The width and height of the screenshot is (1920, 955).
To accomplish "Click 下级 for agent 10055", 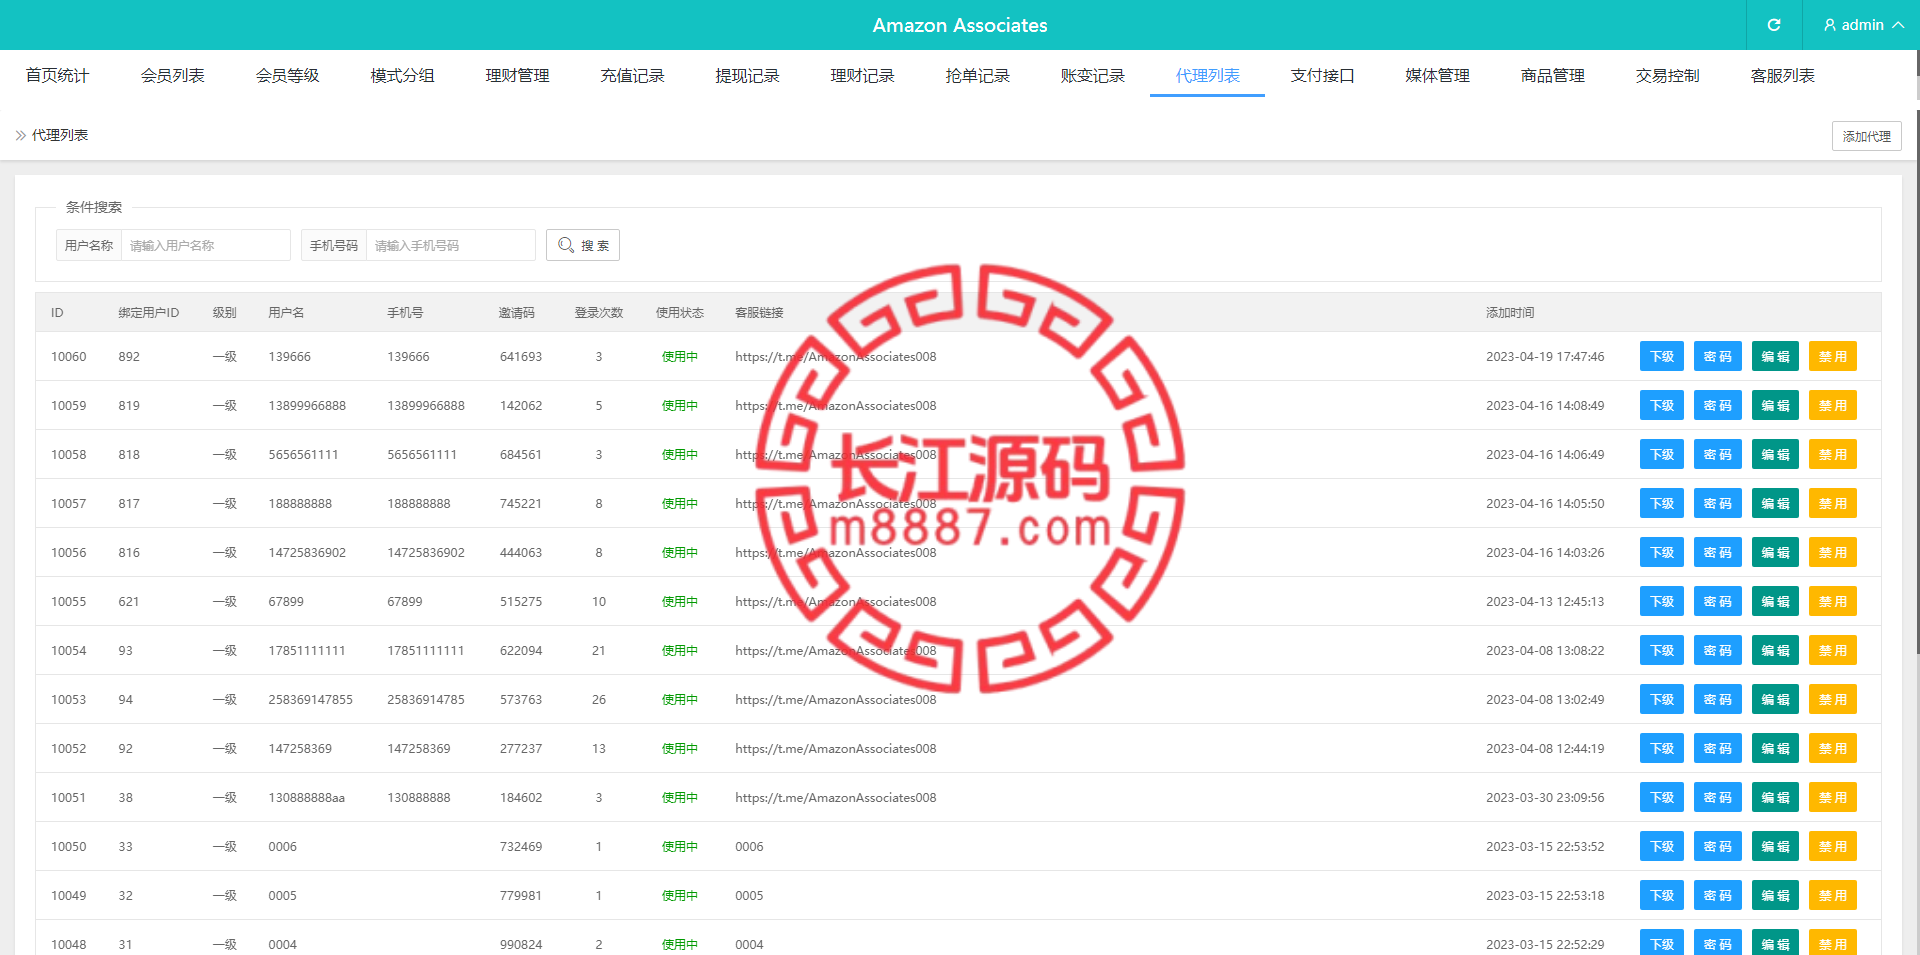I will tap(1662, 601).
